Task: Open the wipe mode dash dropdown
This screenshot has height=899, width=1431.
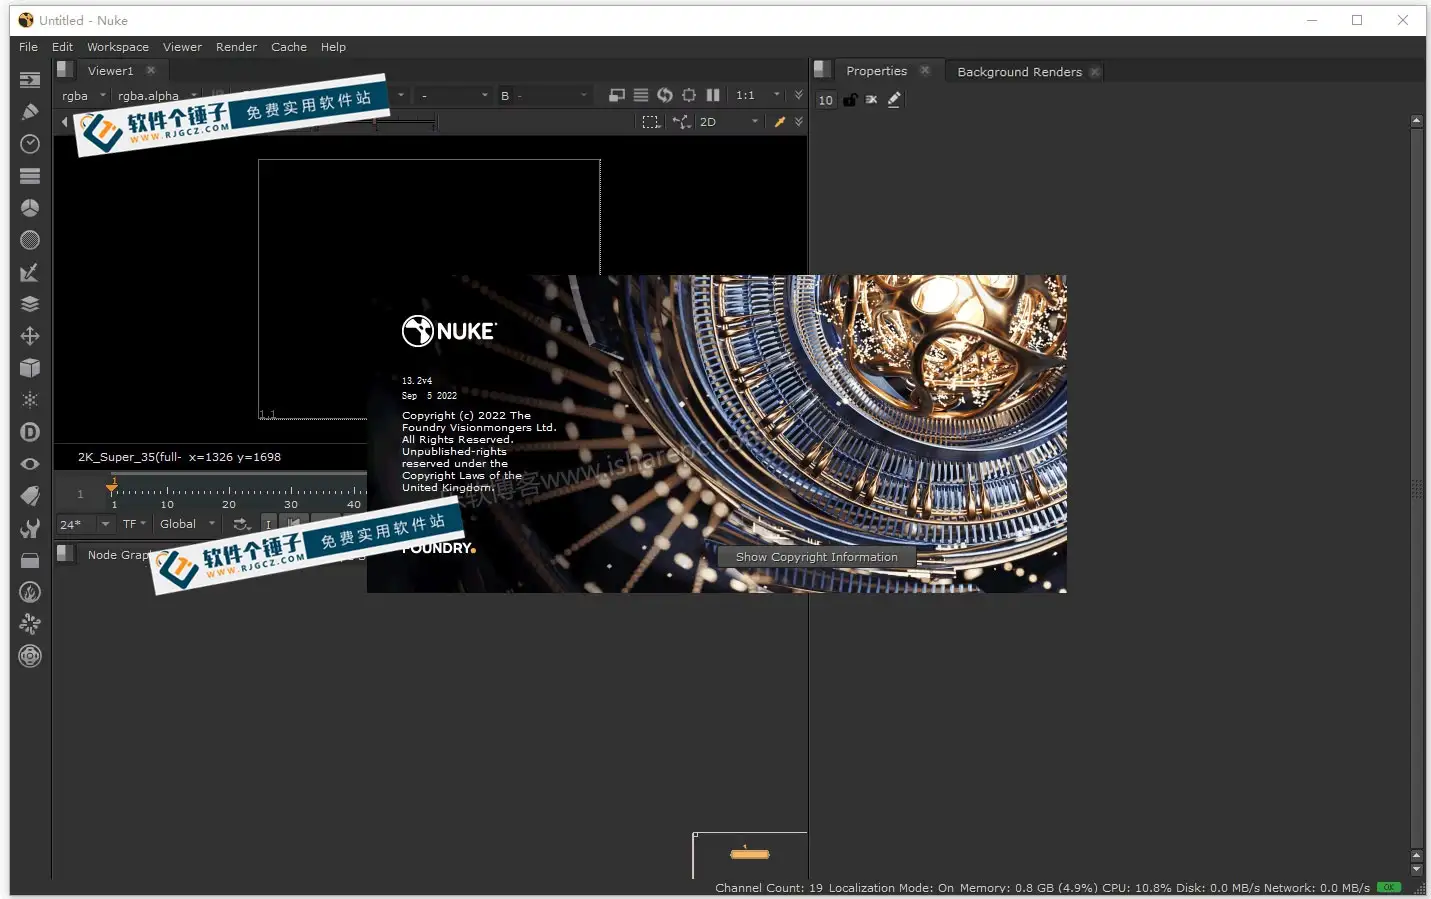Action: 455,96
